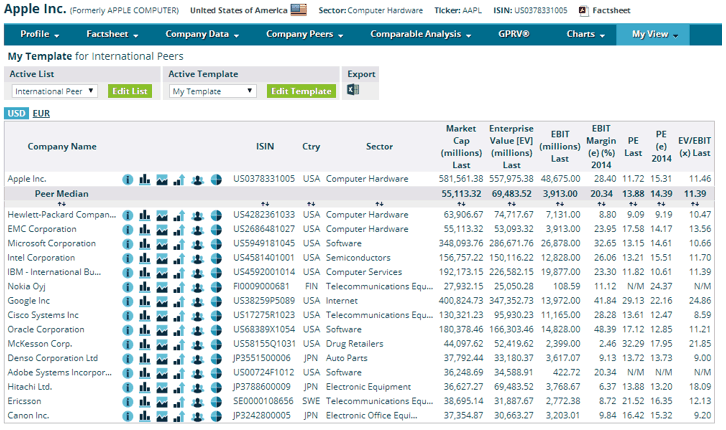Screen dimensions: 726x430
Task: Click Hitachi EV/EBIT value 18.09
Action: pos(700,387)
